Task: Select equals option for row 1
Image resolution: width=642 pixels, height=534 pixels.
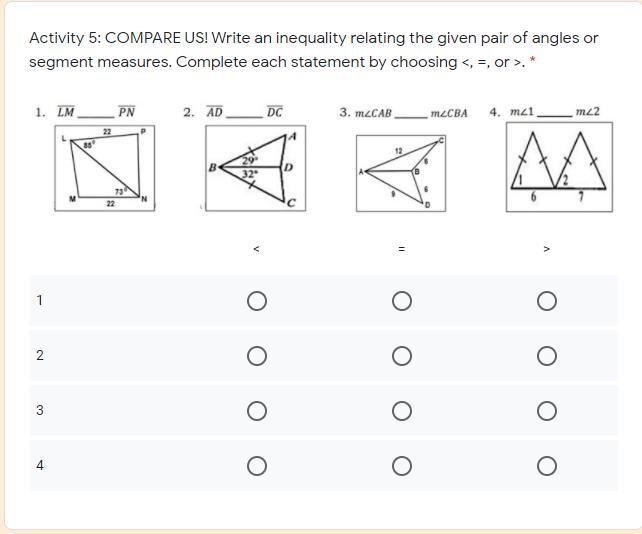Action: click(x=402, y=301)
